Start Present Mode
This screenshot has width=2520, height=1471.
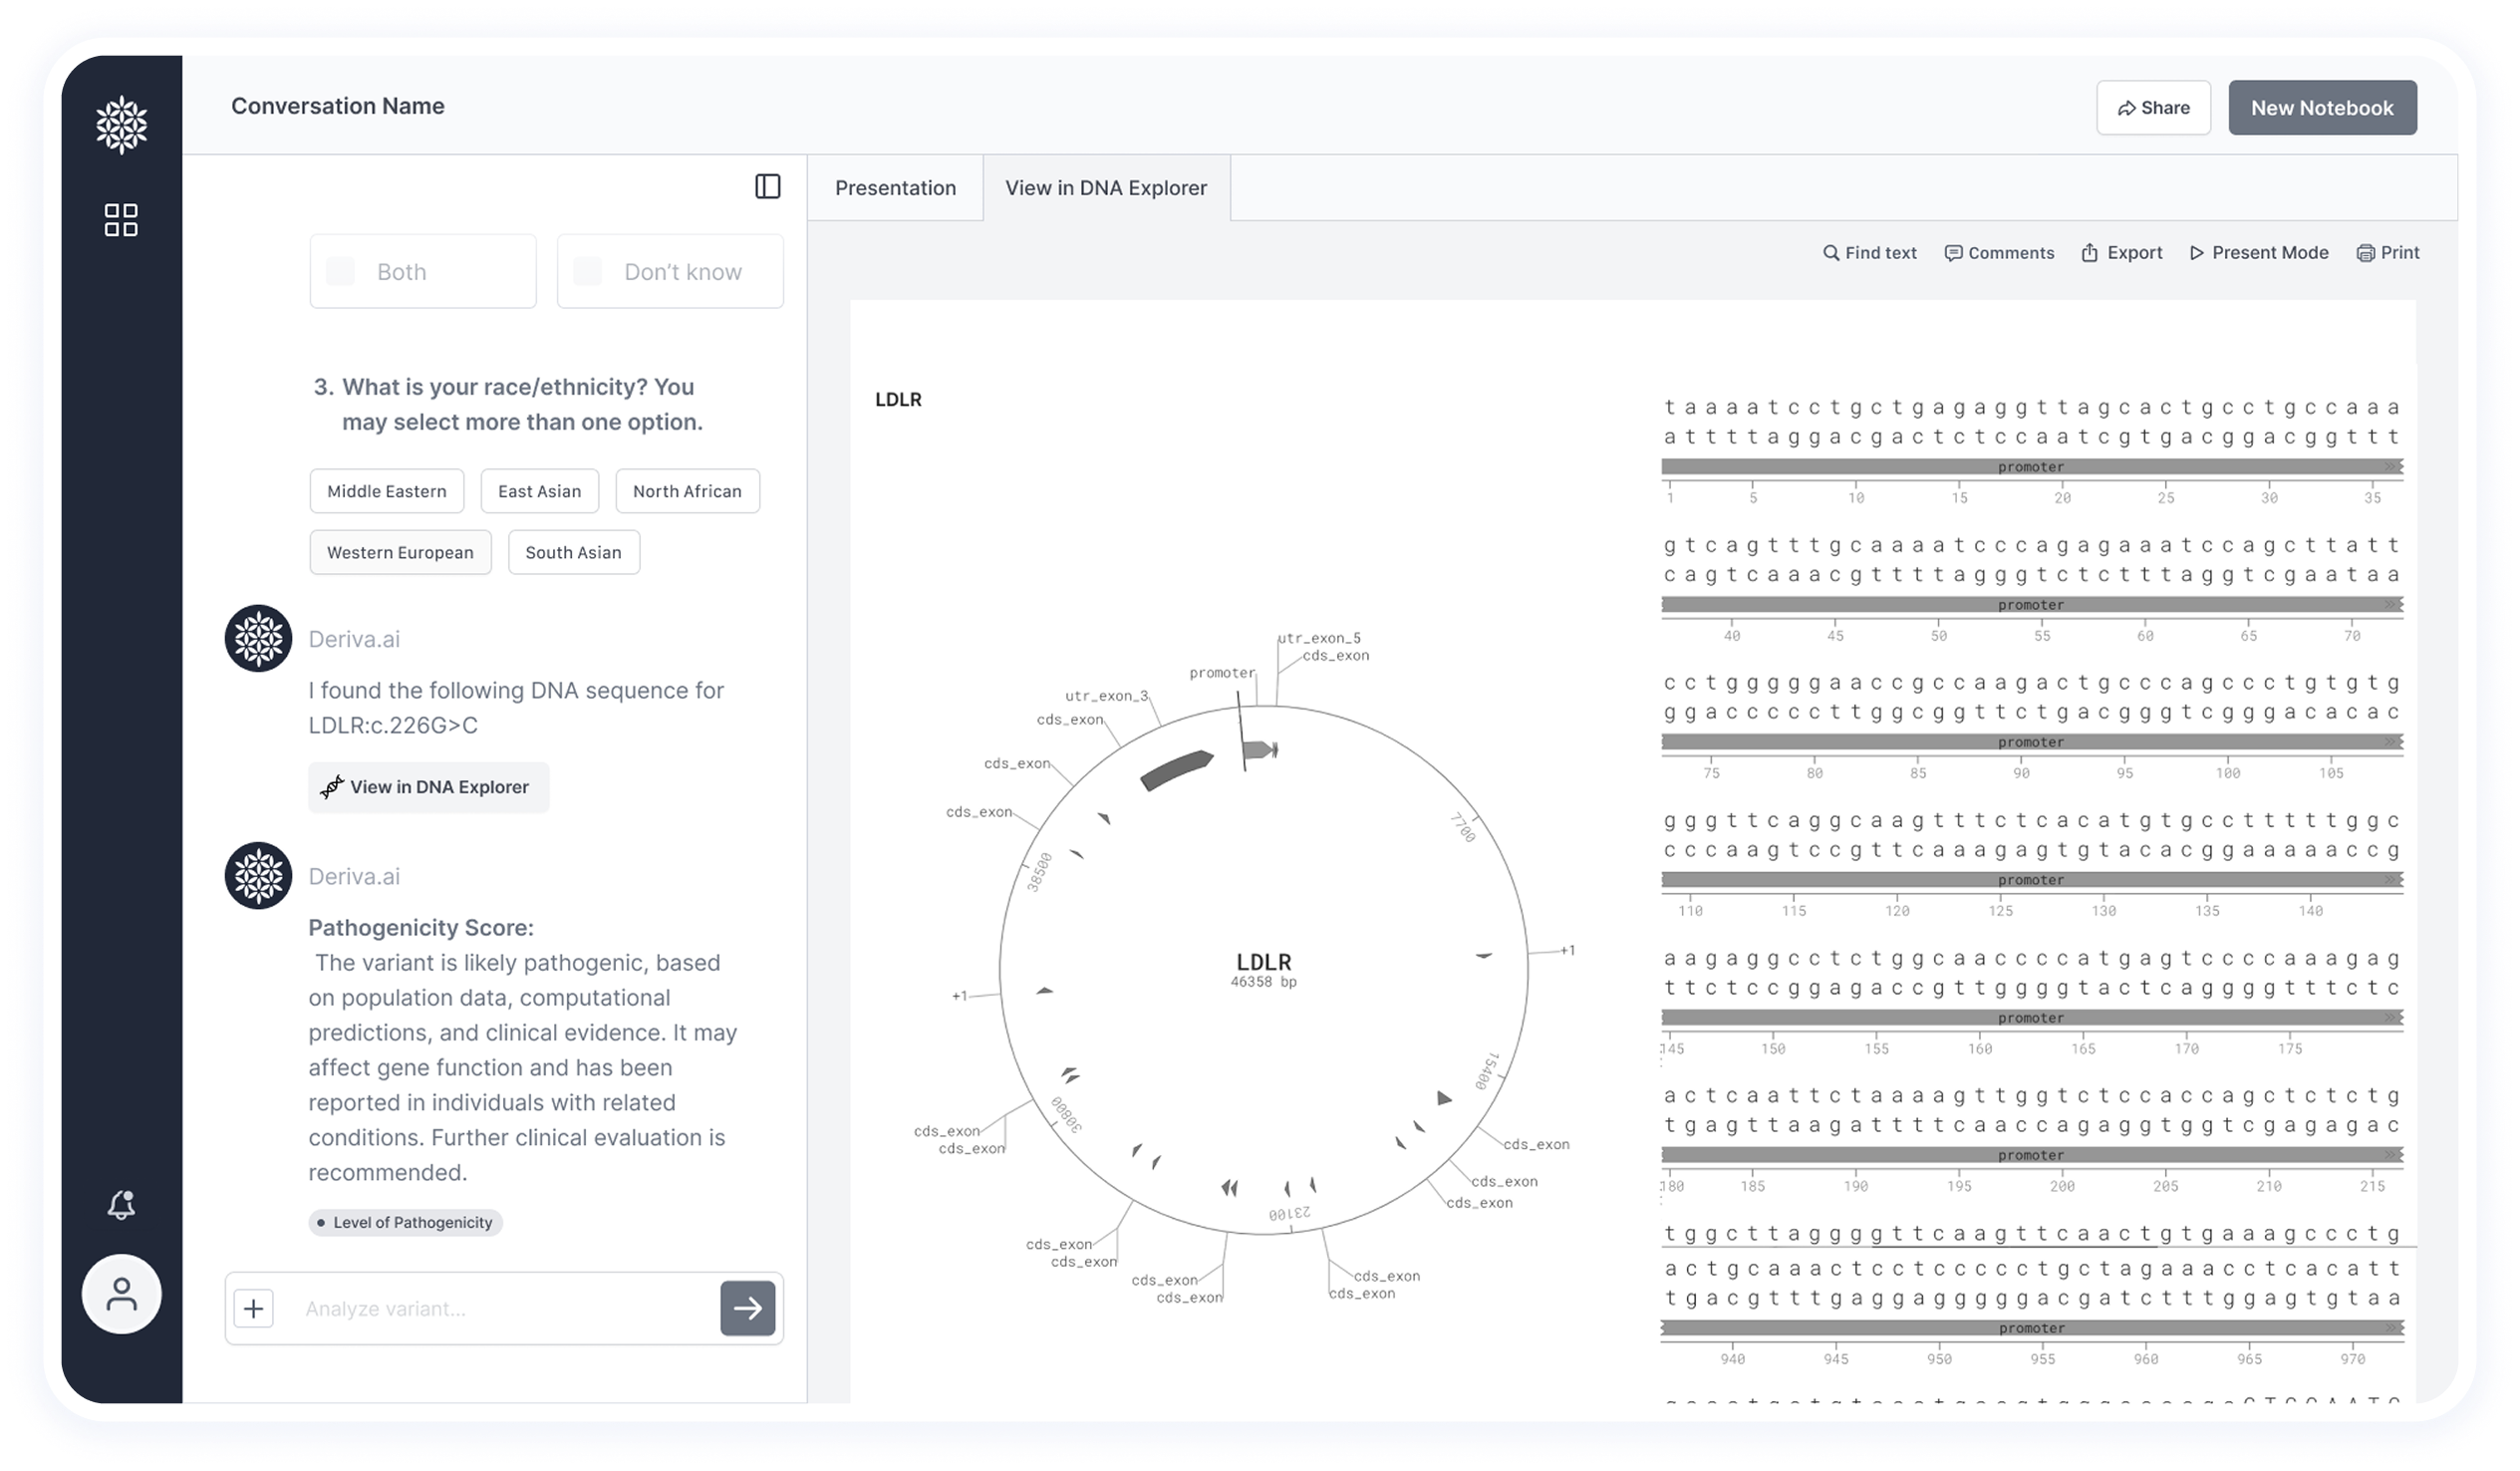pos(2258,253)
